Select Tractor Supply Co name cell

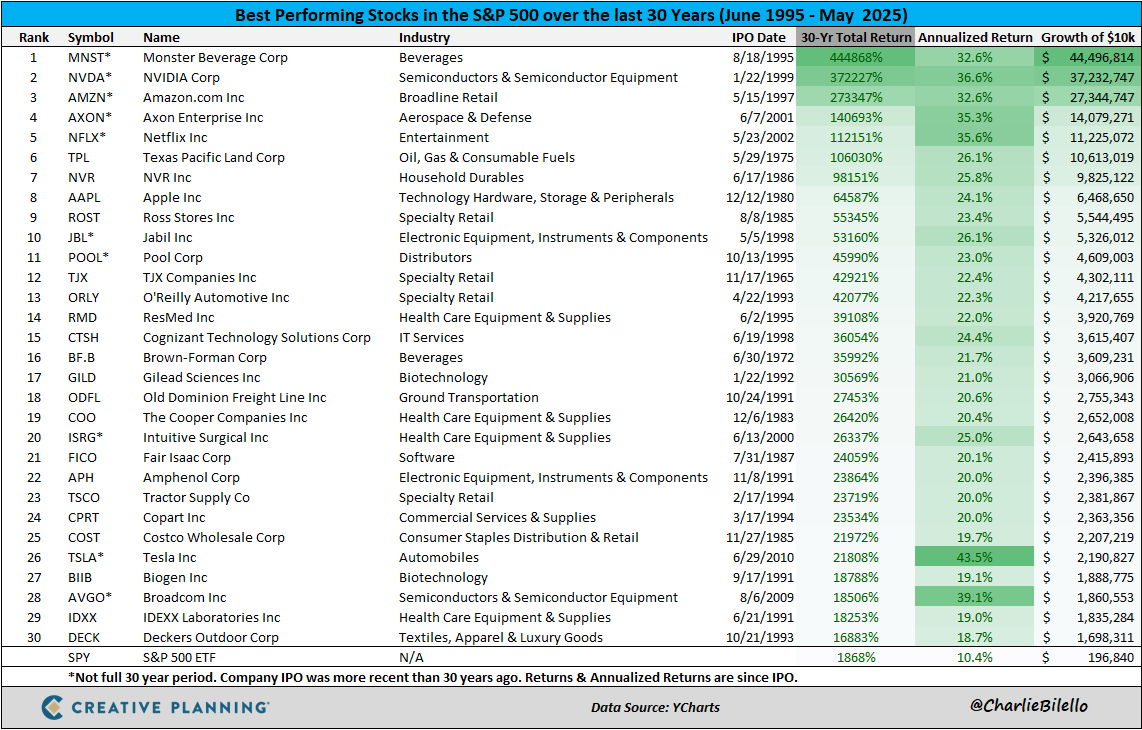196,498
